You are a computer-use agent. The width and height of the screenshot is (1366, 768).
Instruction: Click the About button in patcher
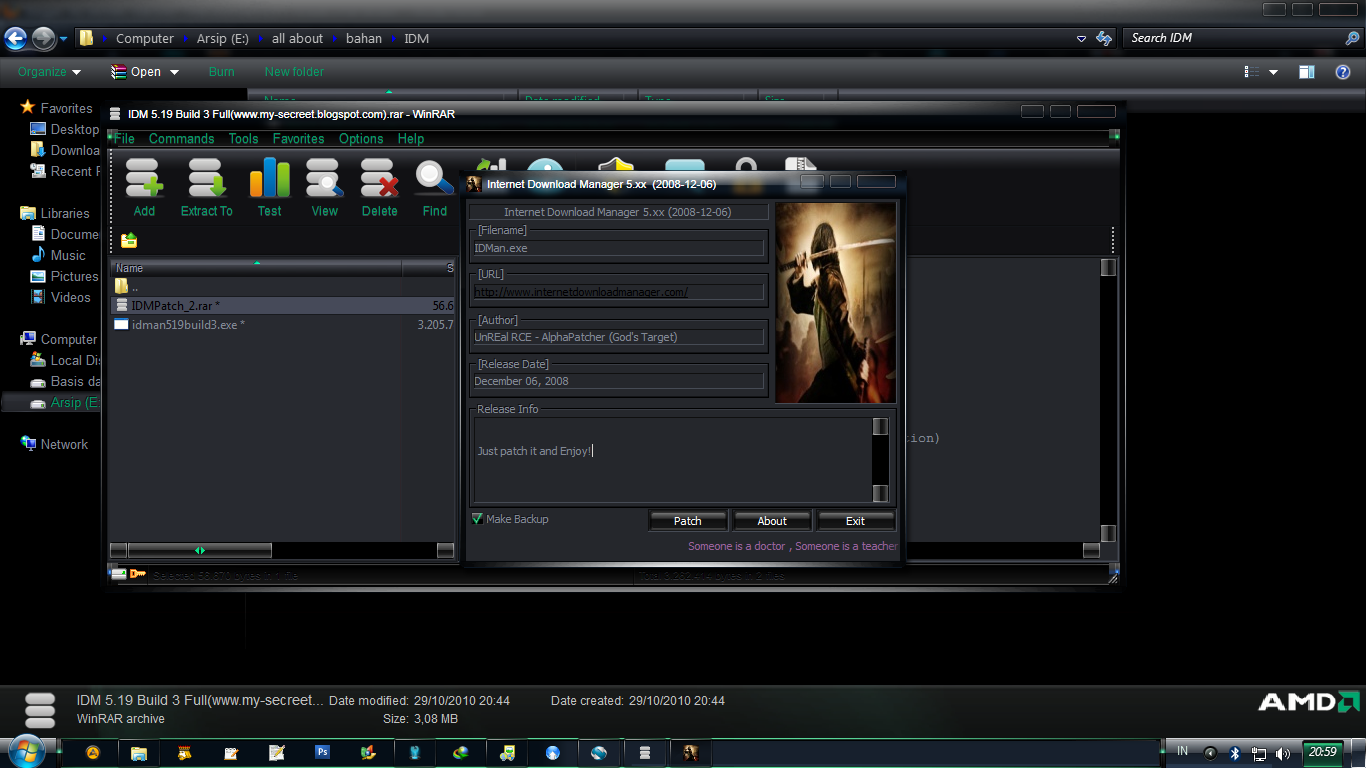click(771, 520)
